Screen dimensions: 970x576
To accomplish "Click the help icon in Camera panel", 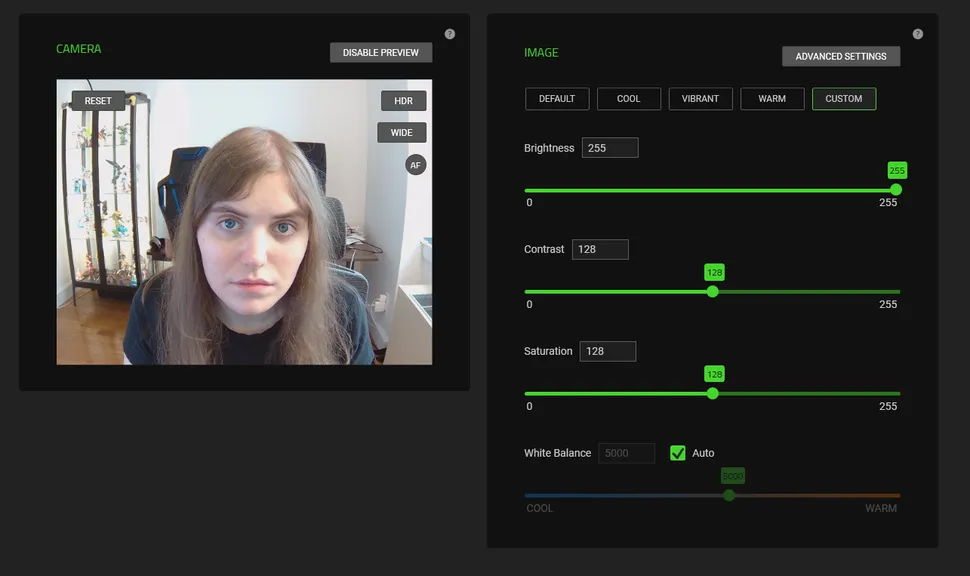I will click(450, 34).
